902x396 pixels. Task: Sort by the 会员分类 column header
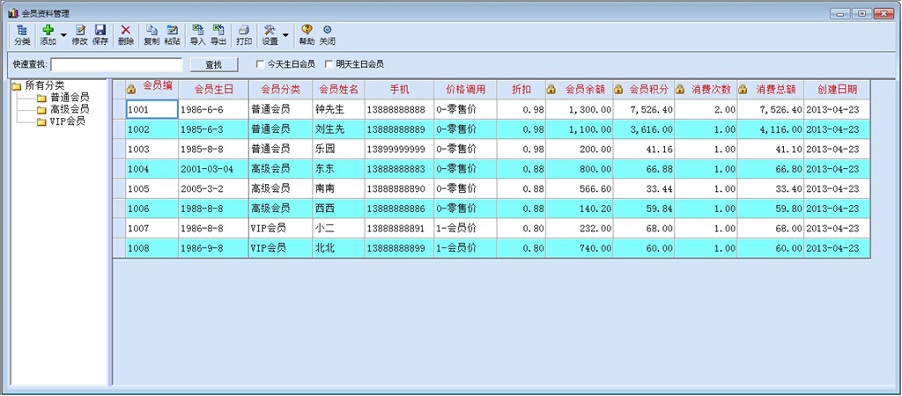[281, 90]
